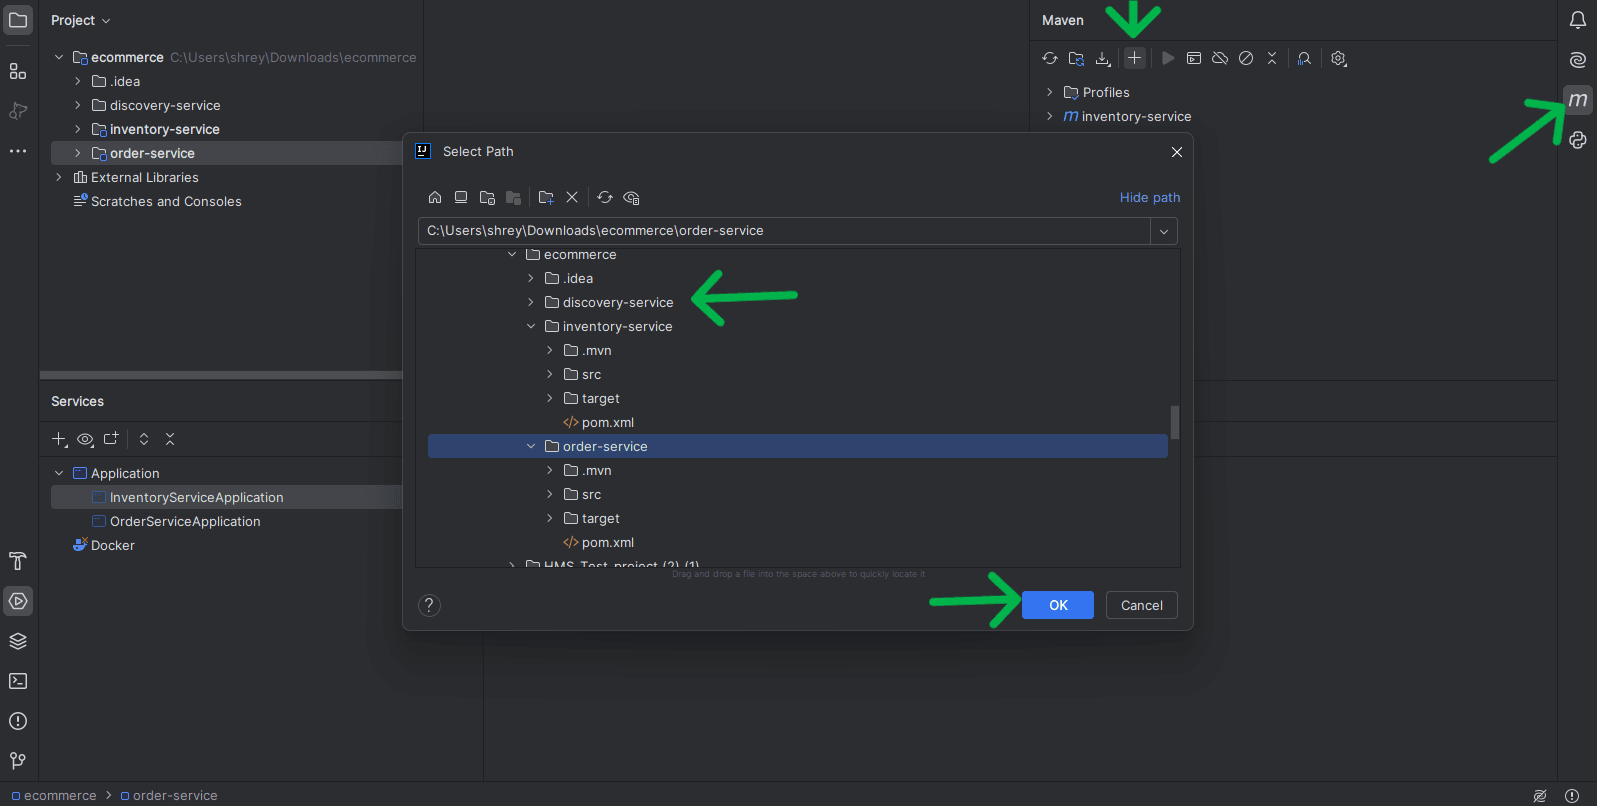Viewport: 1597px width, 806px height.
Task: Click Analyze Dependencies icon in Maven toolbar
Action: (x=1304, y=58)
